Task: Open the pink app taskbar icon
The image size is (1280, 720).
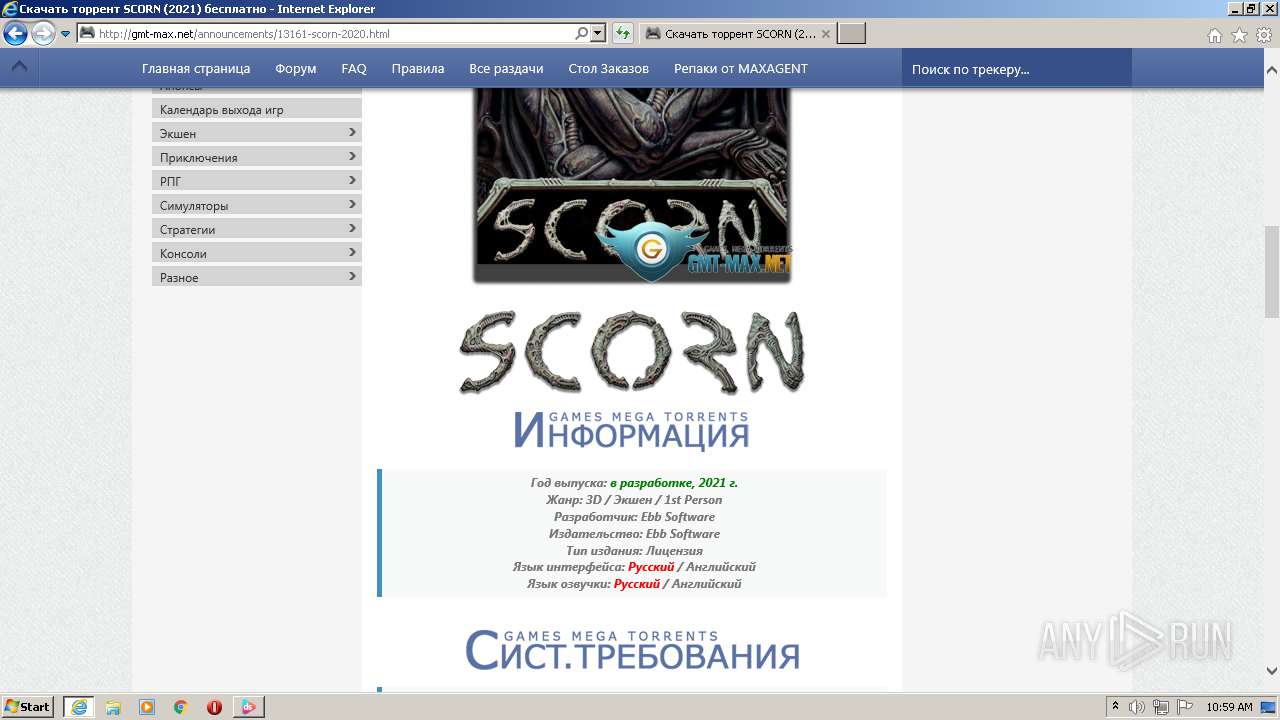Action: pyautogui.click(x=248, y=707)
